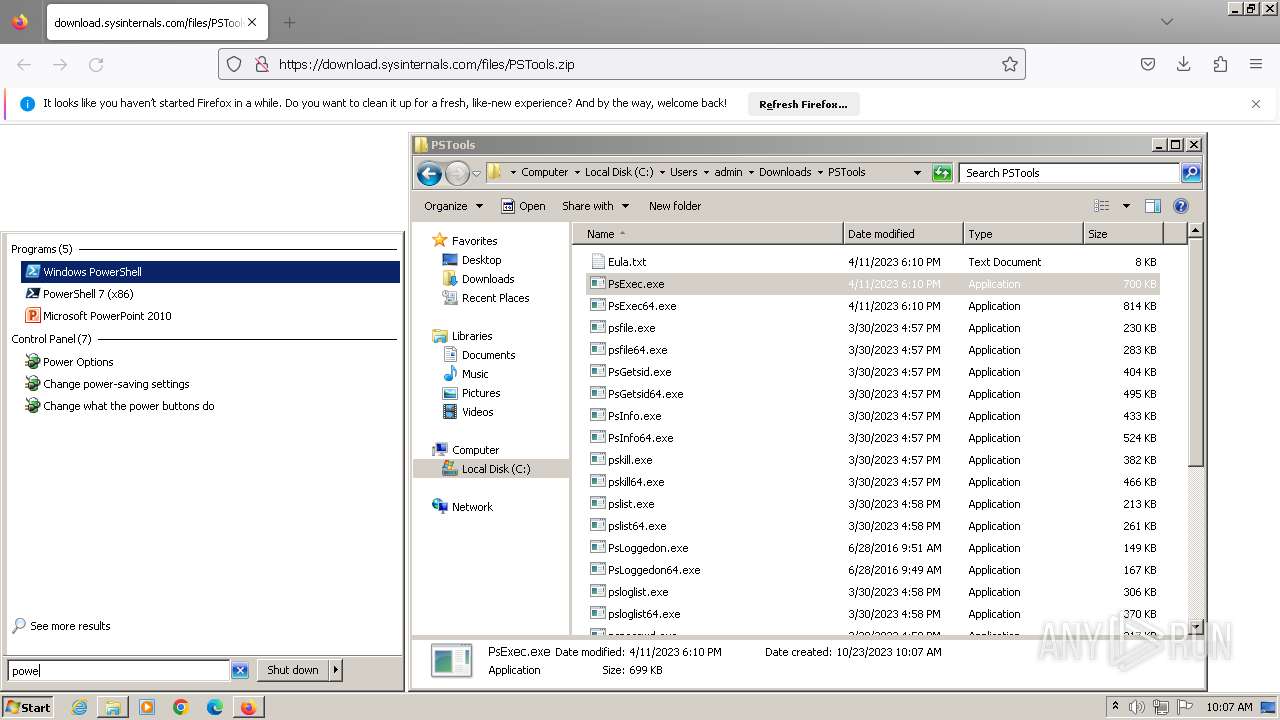Sort by the Size column header

(x=1123, y=234)
